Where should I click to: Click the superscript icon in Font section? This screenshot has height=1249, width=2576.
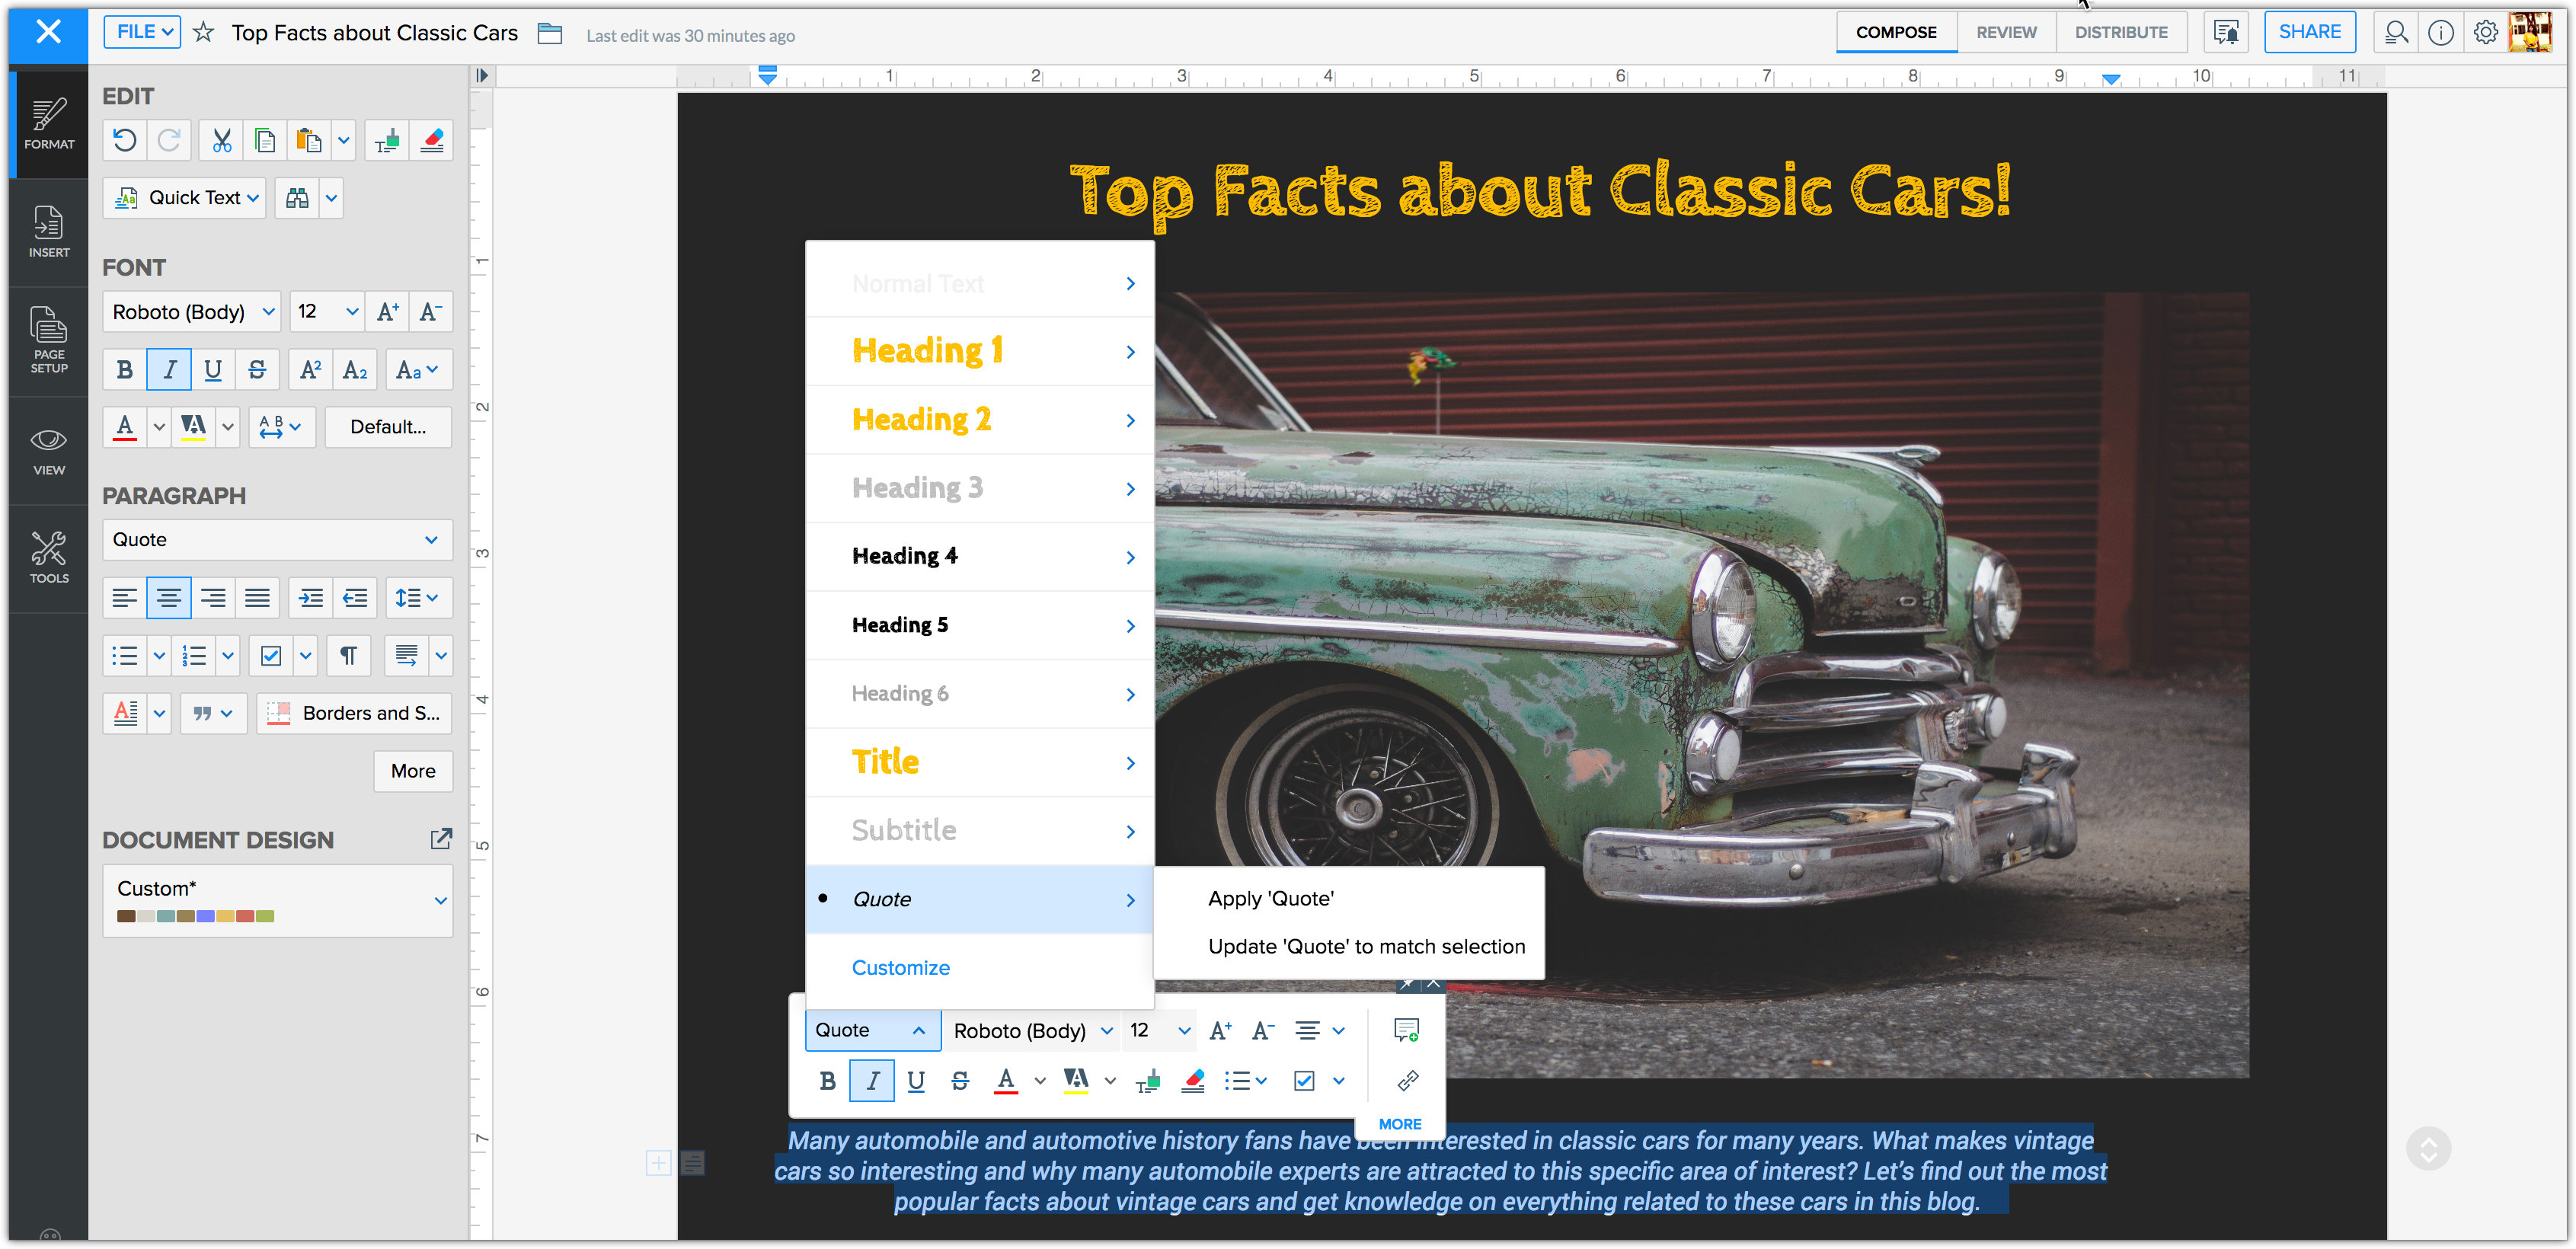coord(310,370)
